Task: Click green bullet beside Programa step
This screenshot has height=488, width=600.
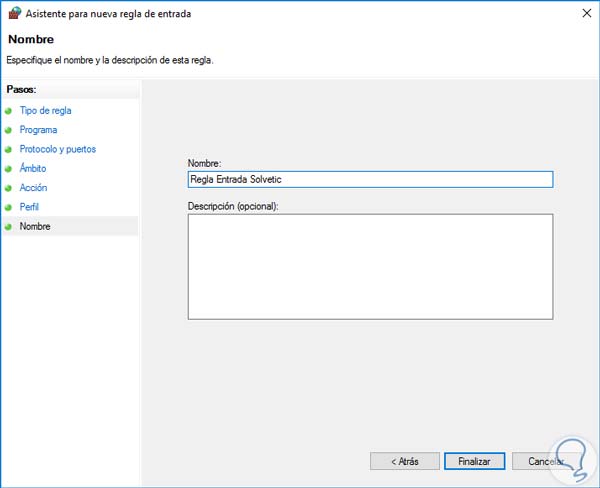Action: 8,130
